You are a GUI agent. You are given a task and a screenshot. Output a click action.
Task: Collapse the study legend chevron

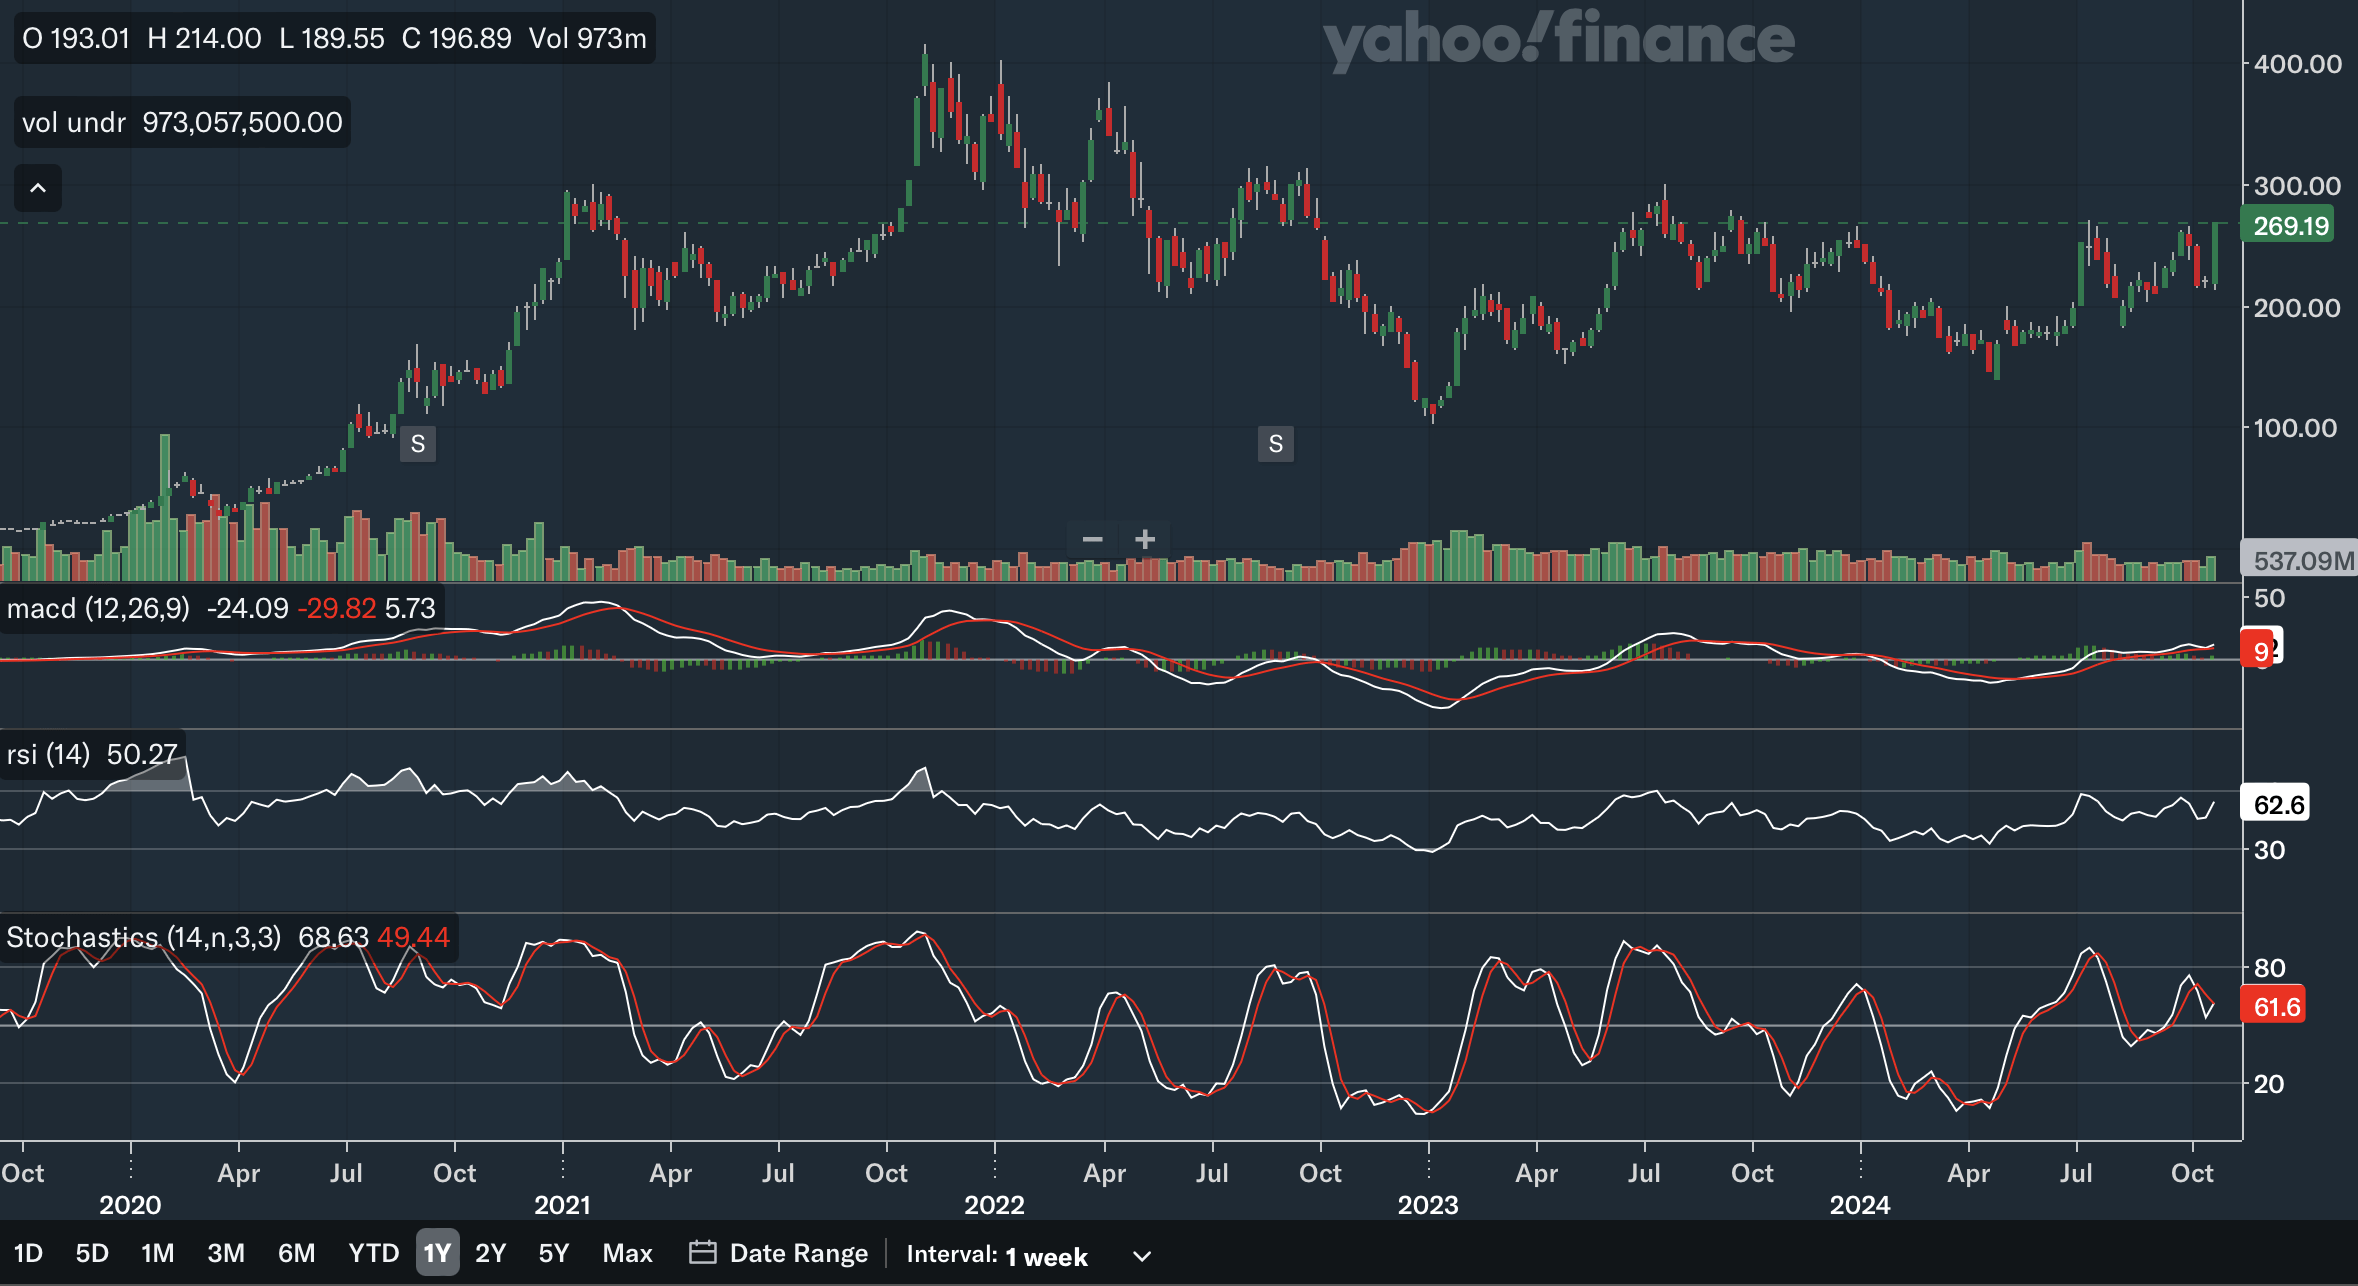pyautogui.click(x=38, y=188)
